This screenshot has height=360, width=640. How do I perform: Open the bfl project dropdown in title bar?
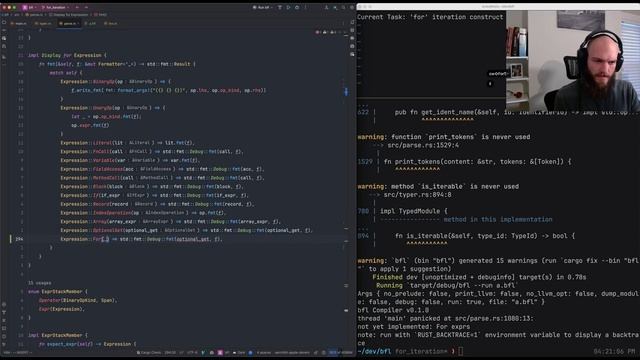(x=29, y=7)
